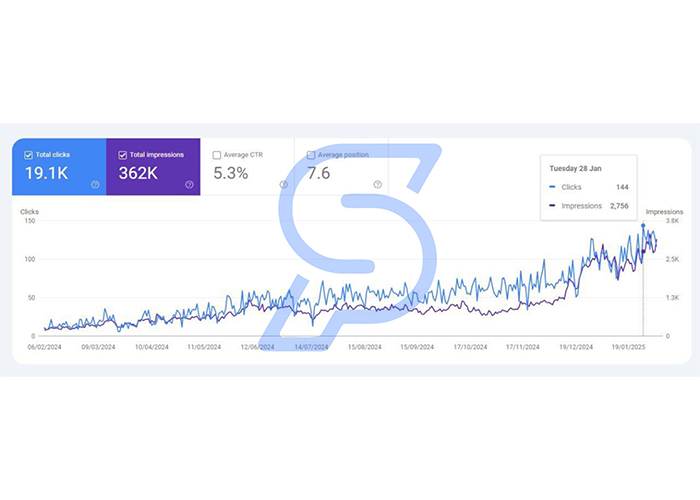
Task: Click the 06/02/2024 date label on axis
Action: 45,347
